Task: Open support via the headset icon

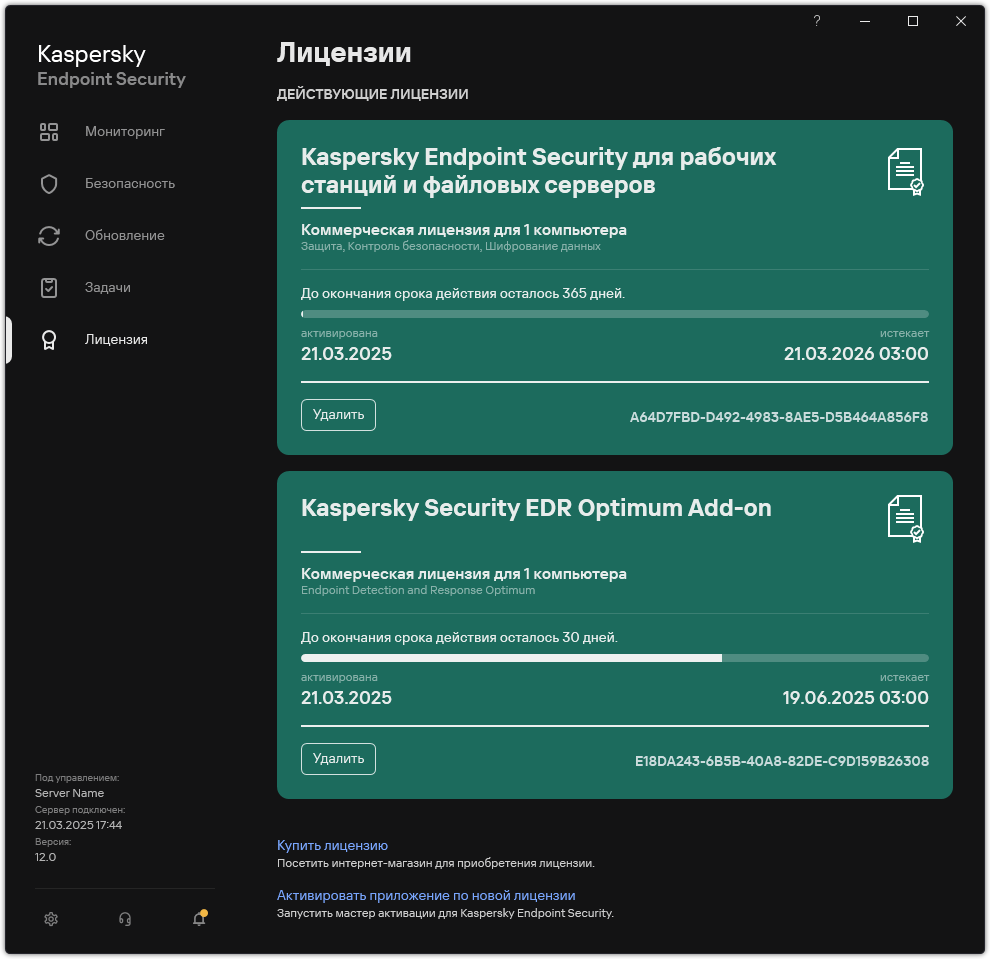Action: point(125,919)
